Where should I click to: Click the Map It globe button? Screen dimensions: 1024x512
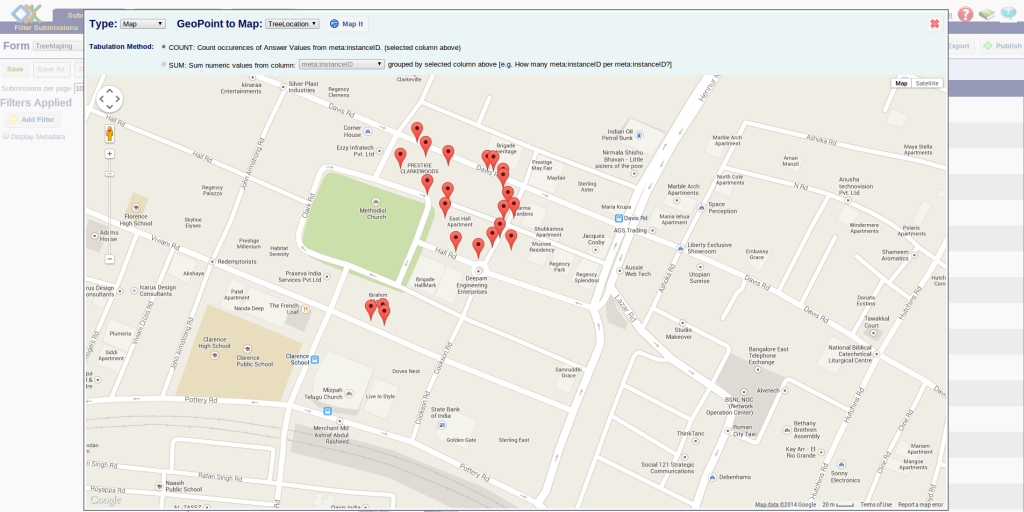[346, 24]
